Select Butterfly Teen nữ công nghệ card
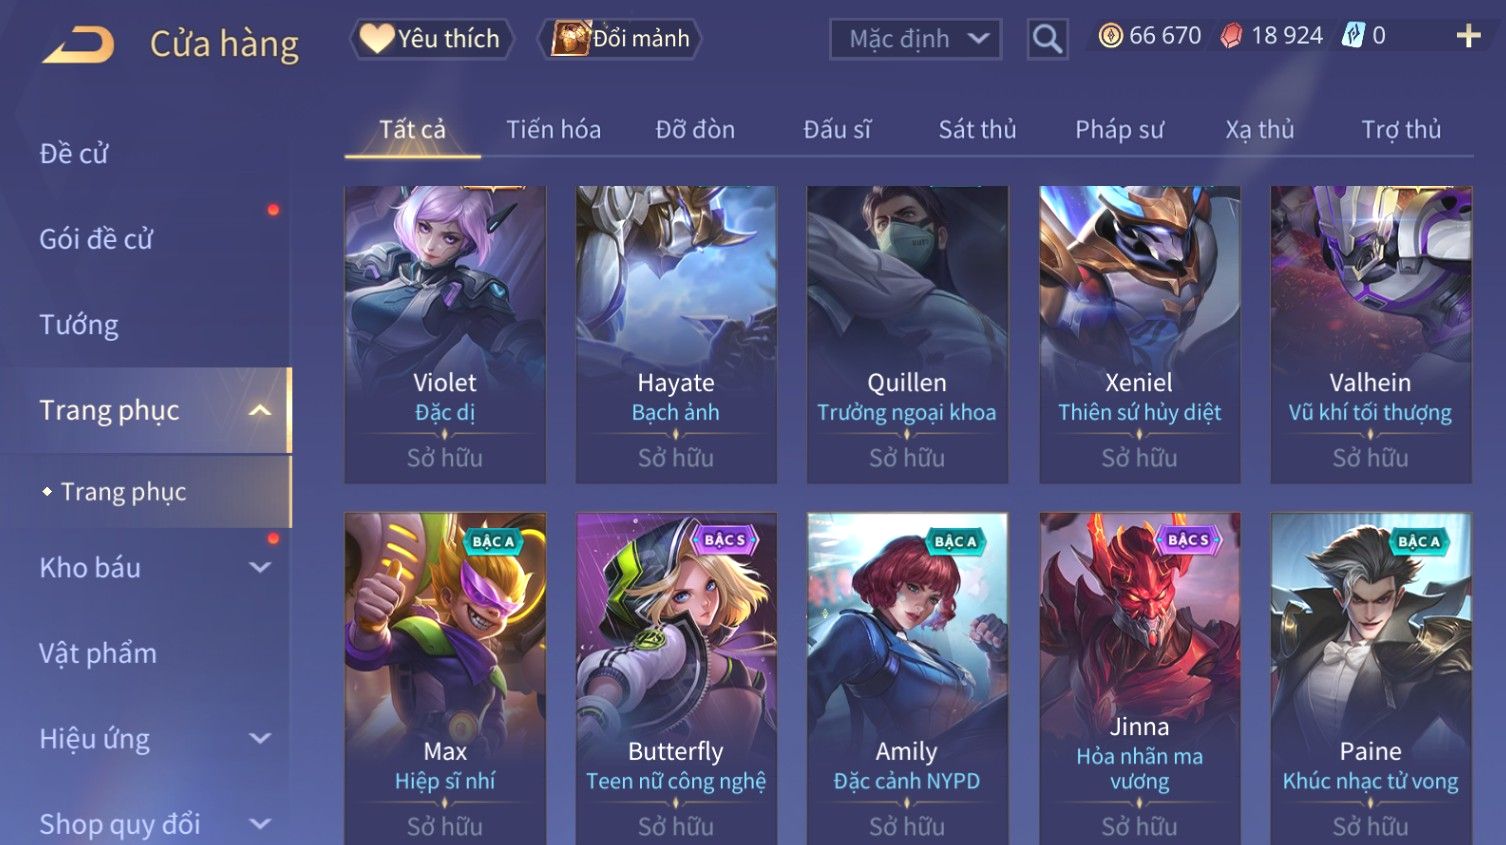 (x=676, y=678)
